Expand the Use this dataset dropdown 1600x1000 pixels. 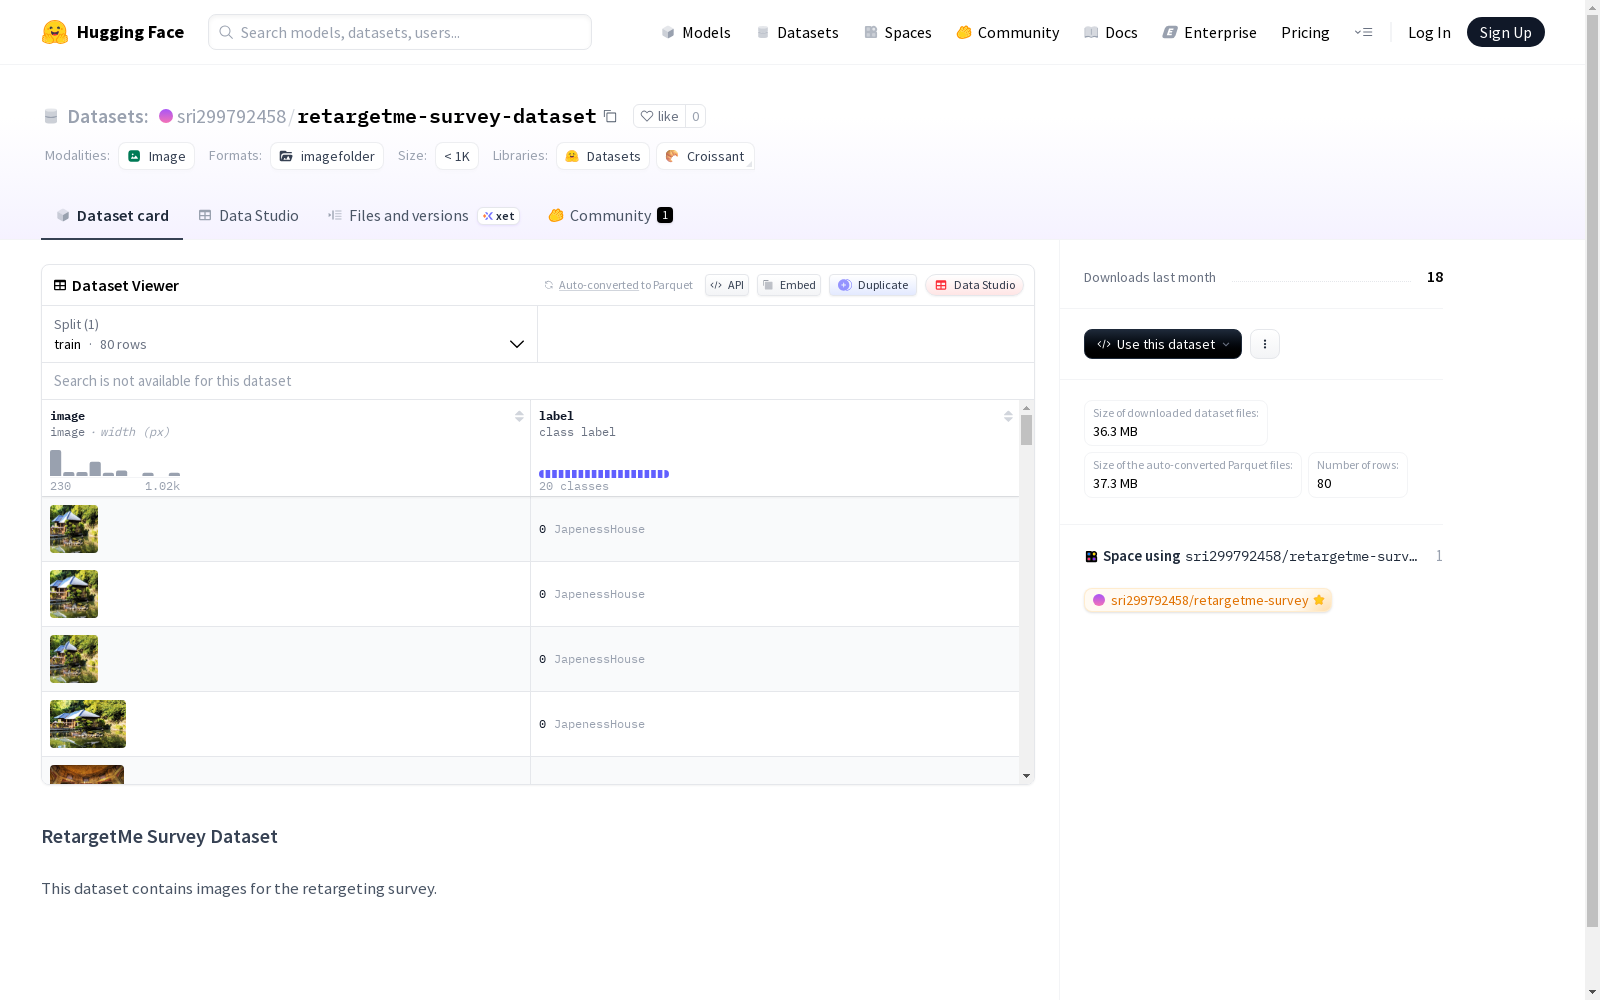point(1163,344)
